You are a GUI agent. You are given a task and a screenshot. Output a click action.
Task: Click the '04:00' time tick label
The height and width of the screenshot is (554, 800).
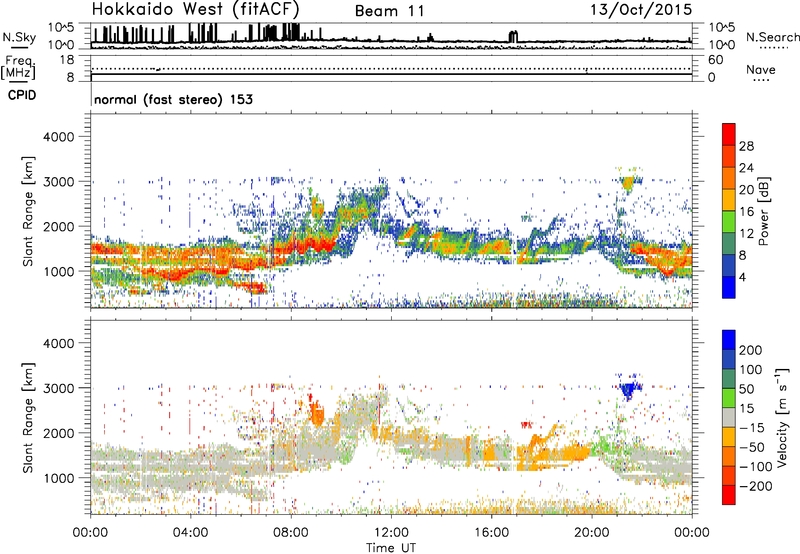coord(190,533)
